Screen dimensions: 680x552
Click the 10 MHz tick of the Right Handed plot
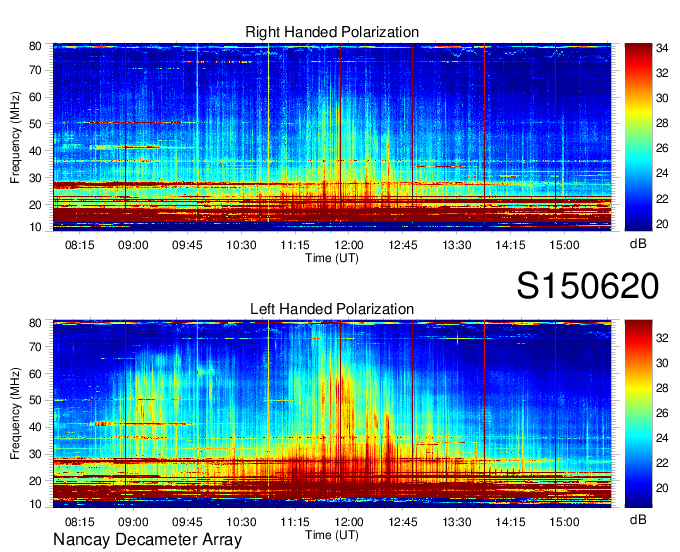tap(35, 227)
